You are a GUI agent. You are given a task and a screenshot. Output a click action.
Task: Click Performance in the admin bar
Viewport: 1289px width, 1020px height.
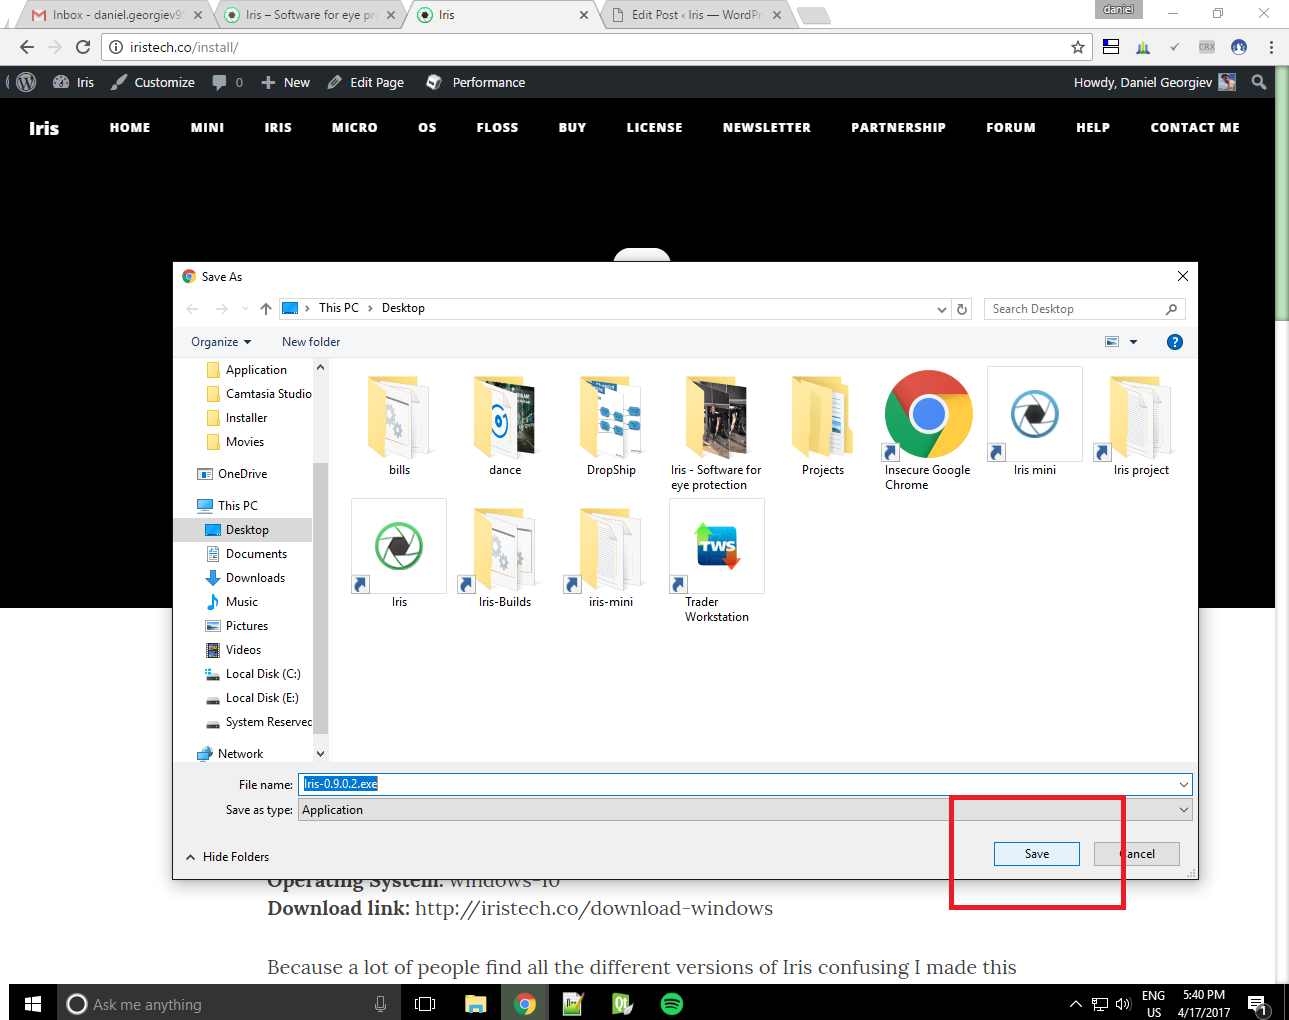[476, 82]
